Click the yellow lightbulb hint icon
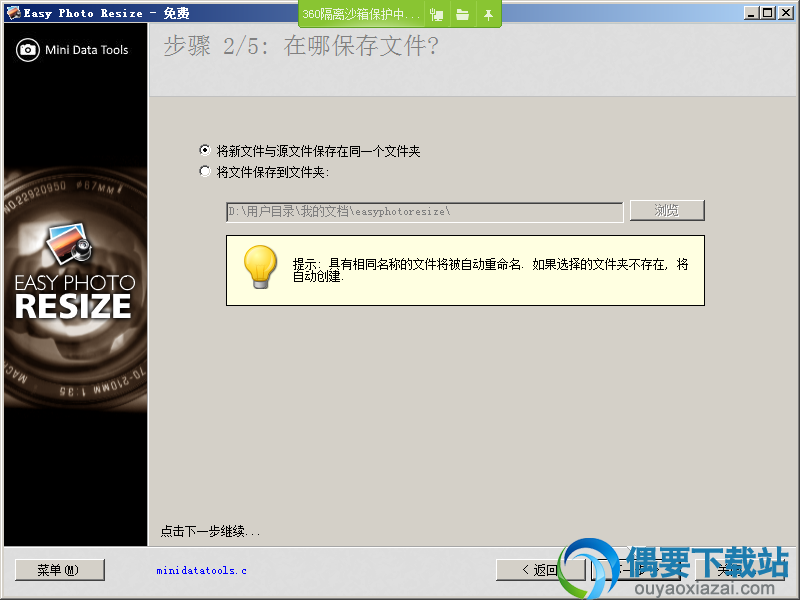800x600 pixels. 260,267
